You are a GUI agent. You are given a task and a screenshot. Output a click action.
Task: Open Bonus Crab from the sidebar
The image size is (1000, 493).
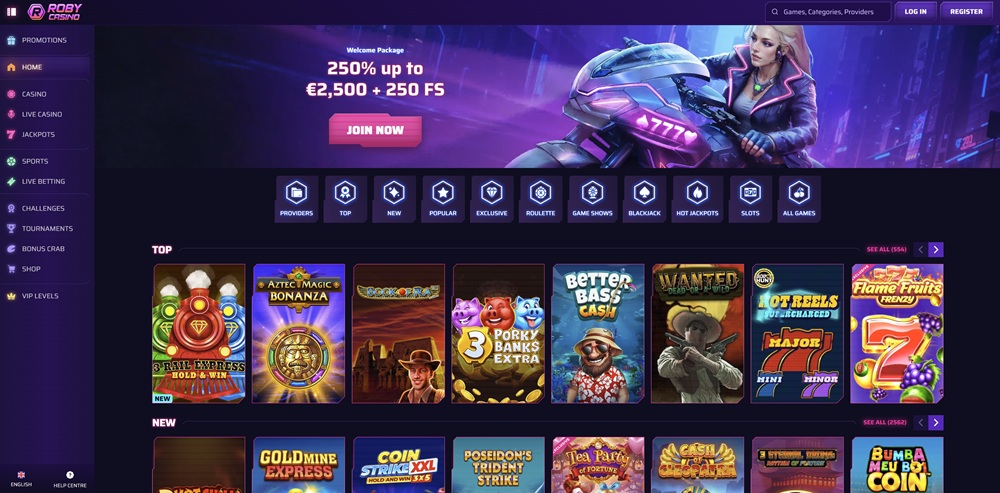pos(45,249)
